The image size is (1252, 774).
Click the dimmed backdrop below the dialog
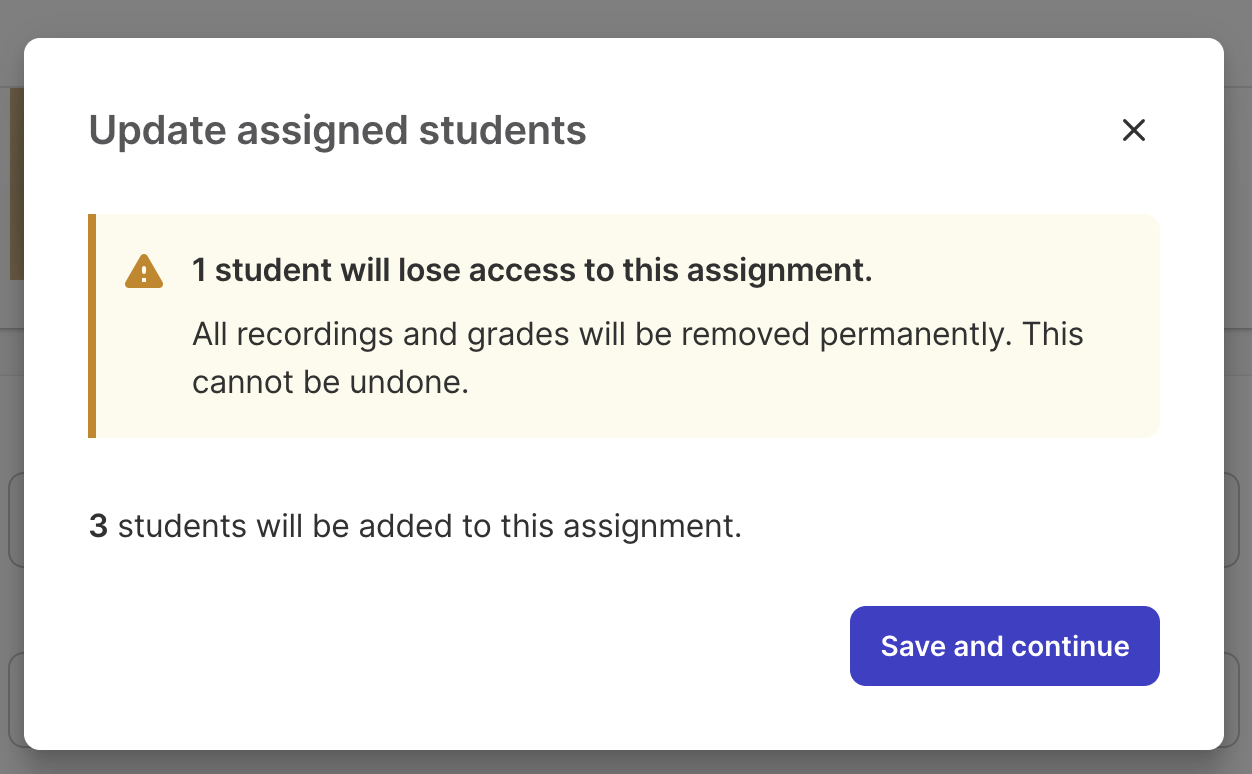click(626, 762)
